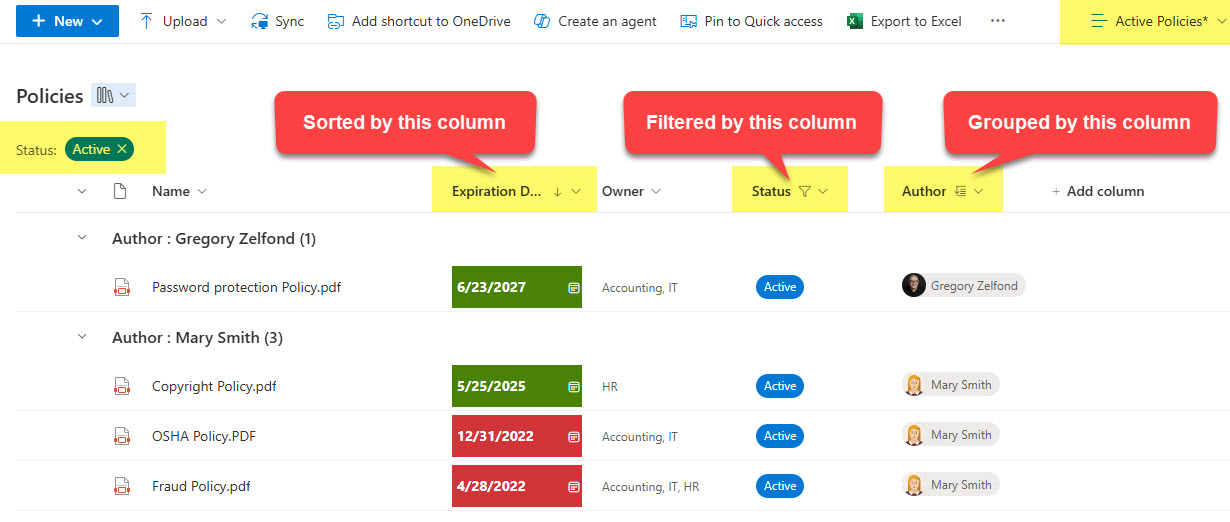Open the library switcher icon beside Policies
This screenshot has height=522, width=1230.
tap(113, 95)
